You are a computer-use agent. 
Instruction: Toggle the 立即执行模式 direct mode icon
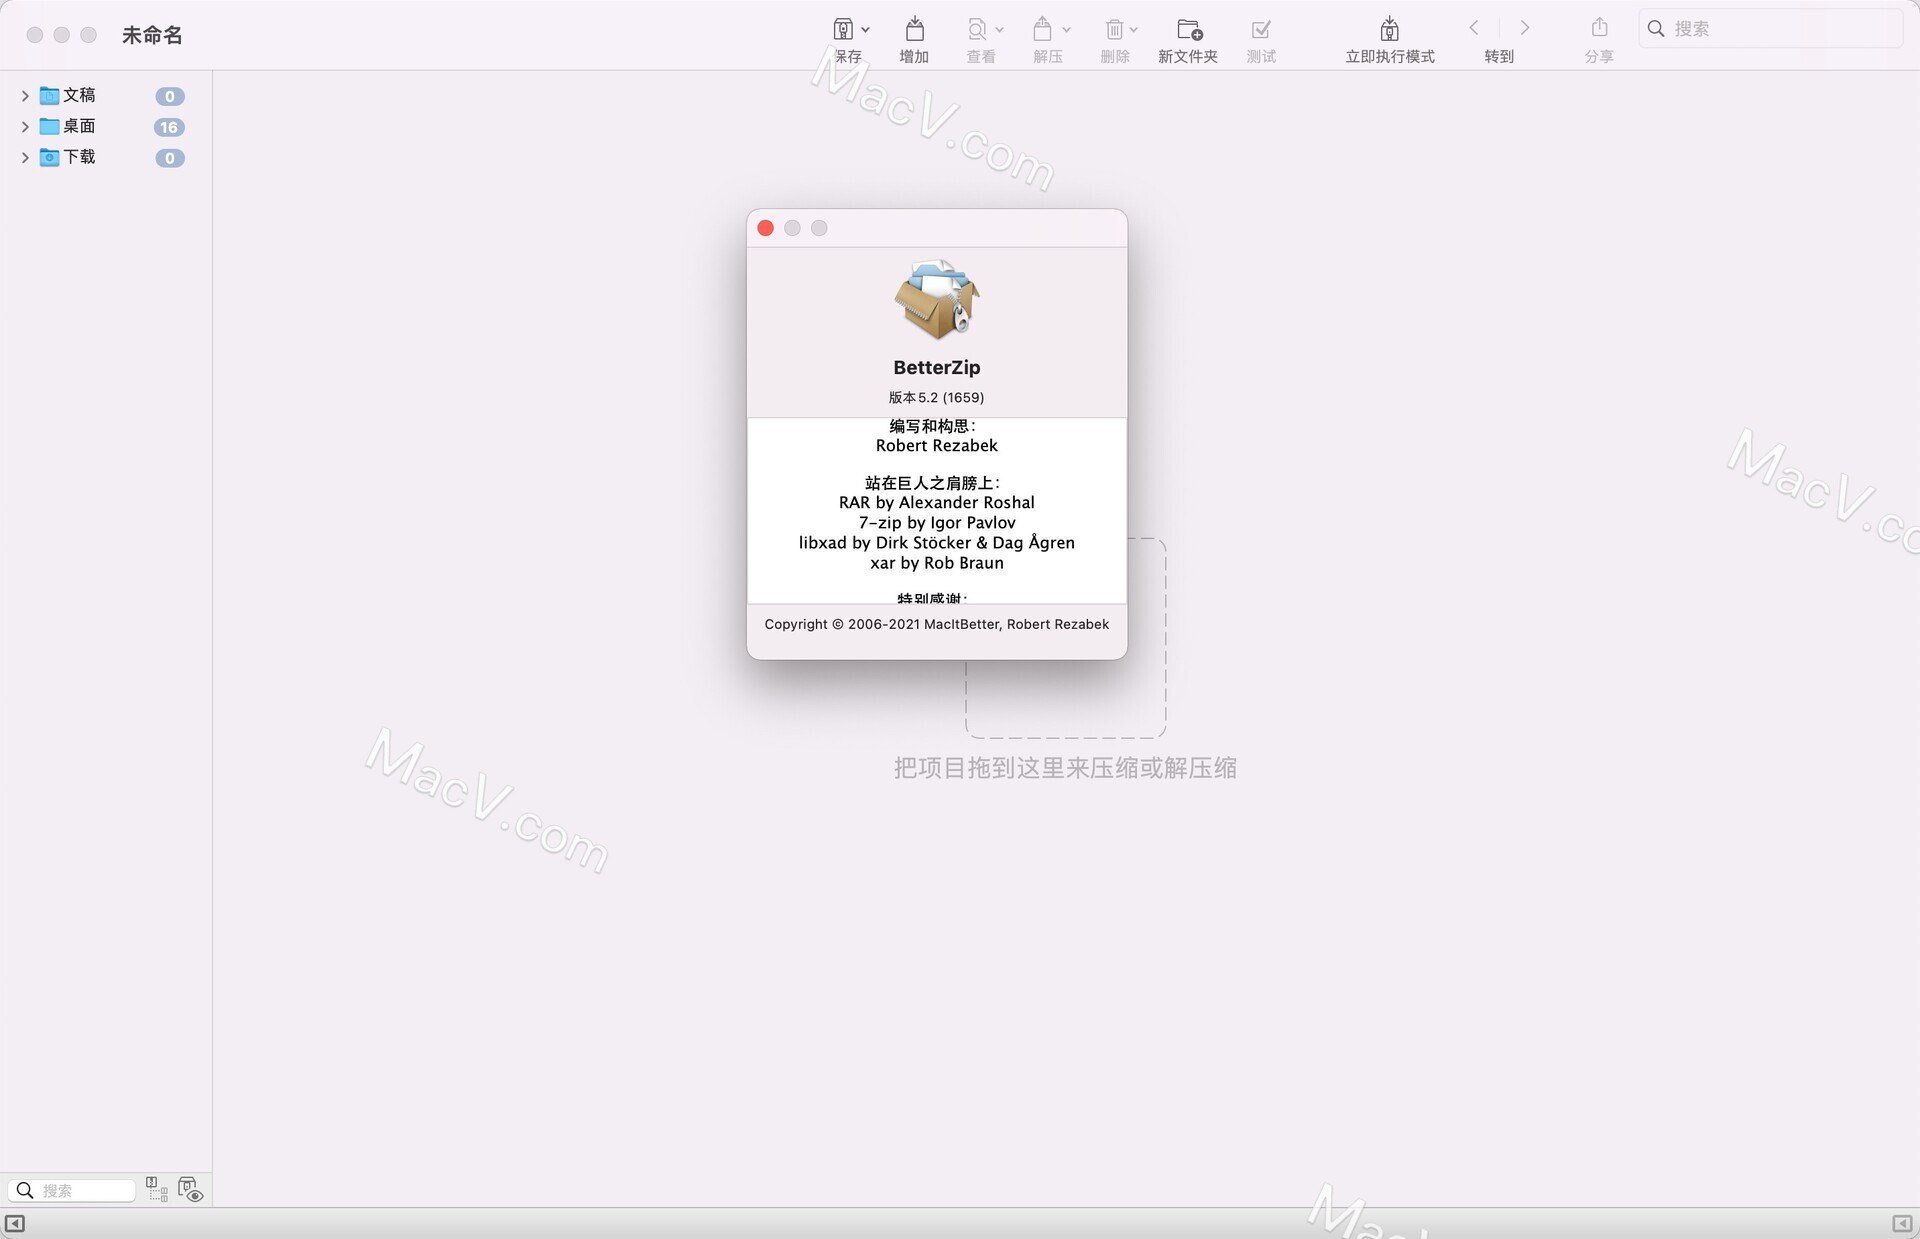point(1389,29)
